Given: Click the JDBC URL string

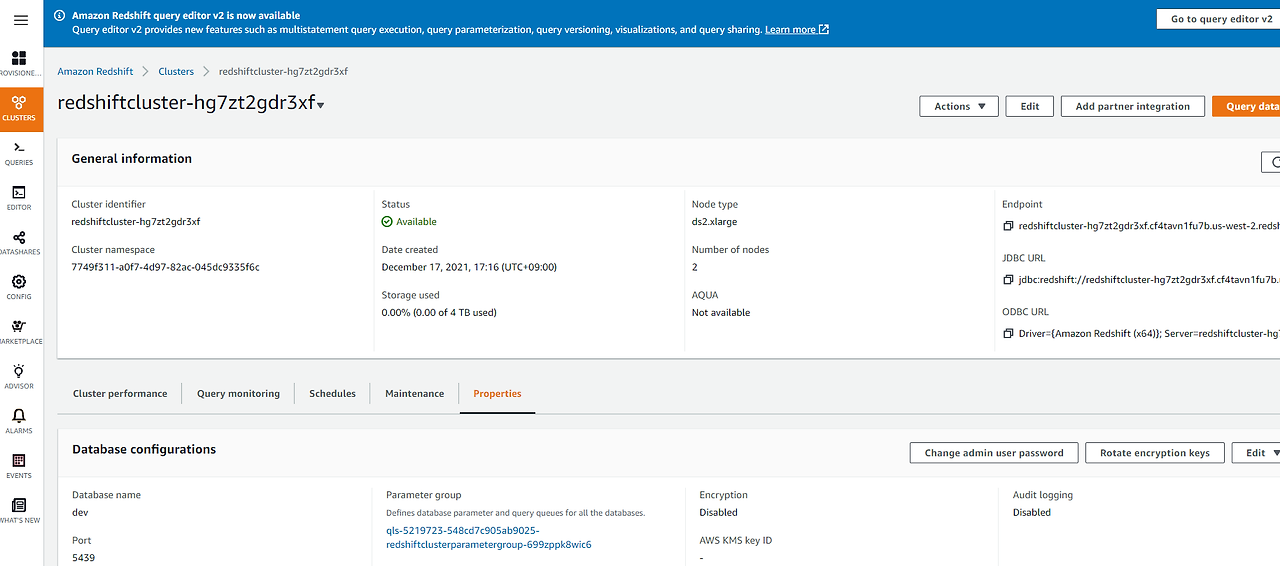Looking at the screenshot, I should pyautogui.click(x=1149, y=280).
